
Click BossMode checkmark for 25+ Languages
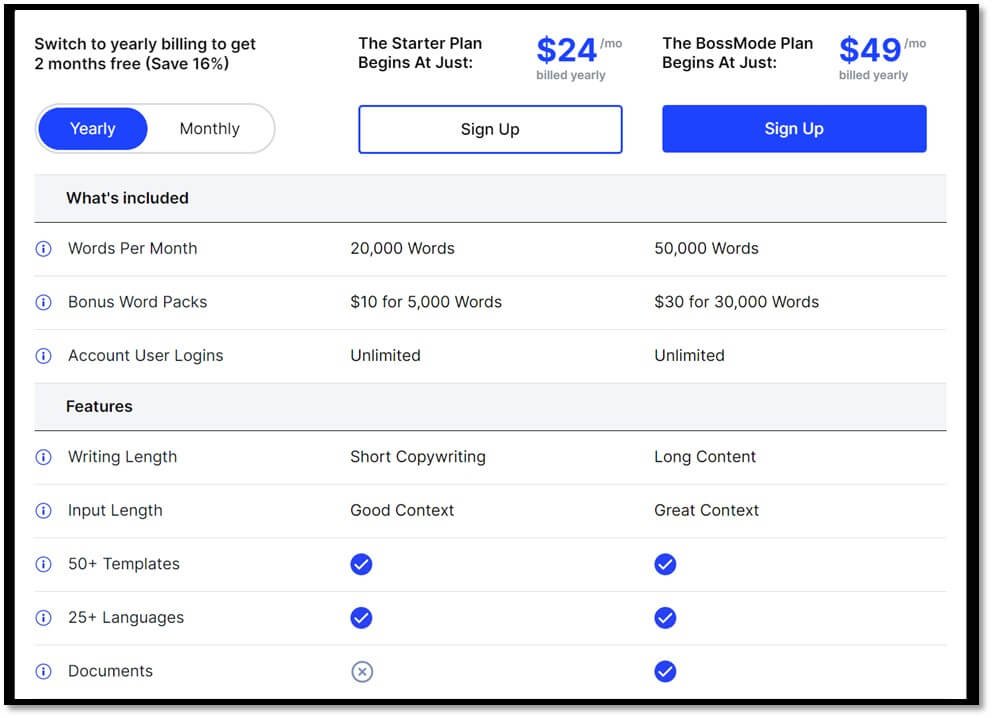point(665,618)
